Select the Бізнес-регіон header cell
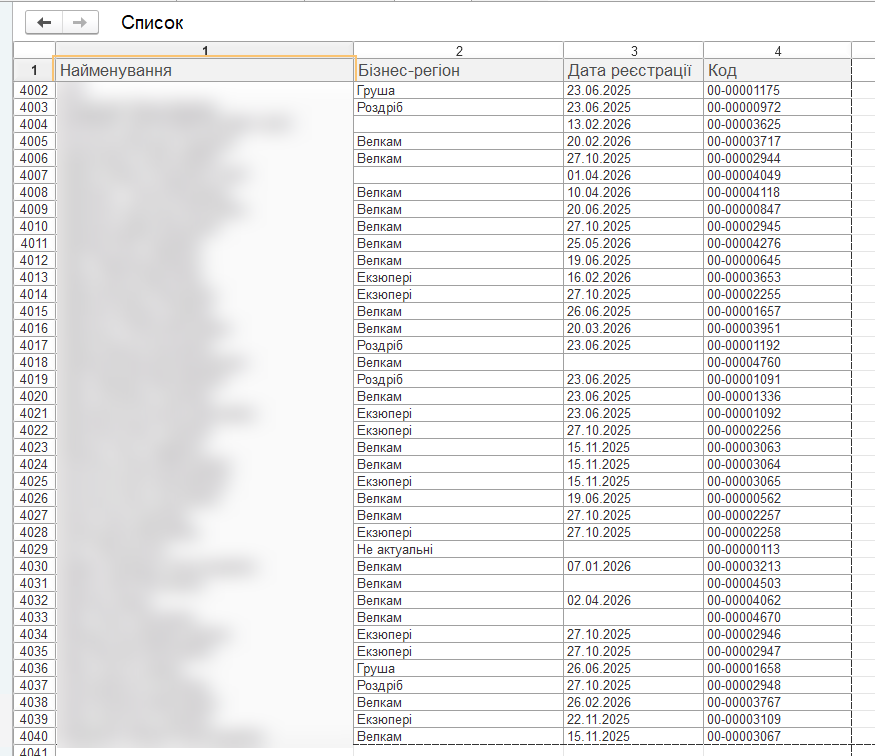This screenshot has width=875, height=756. click(x=459, y=70)
